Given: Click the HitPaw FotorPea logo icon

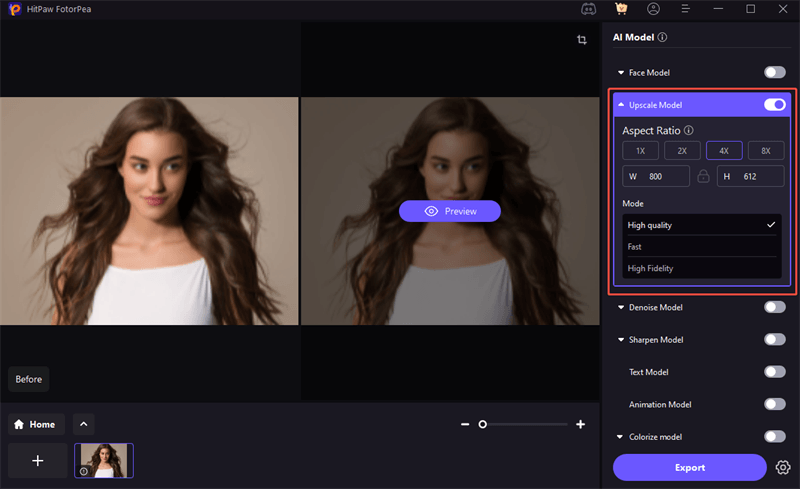Looking at the screenshot, I should coord(14,9).
